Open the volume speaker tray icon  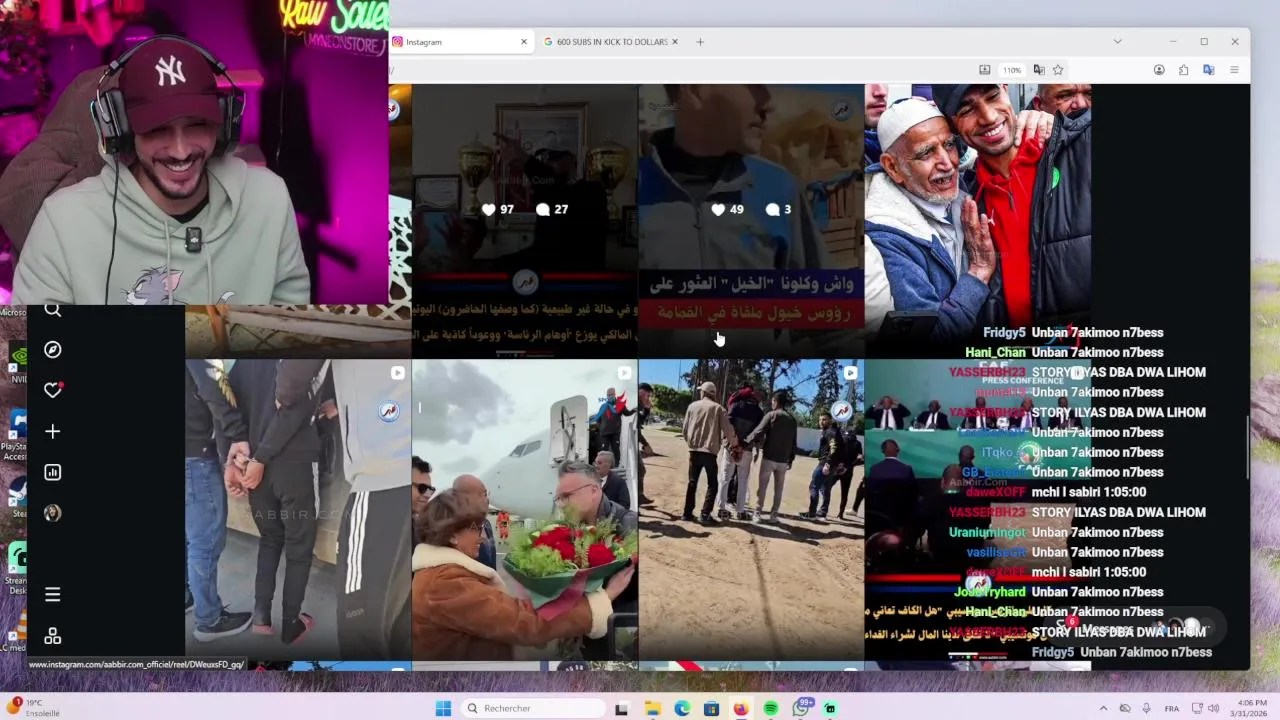[1213, 708]
